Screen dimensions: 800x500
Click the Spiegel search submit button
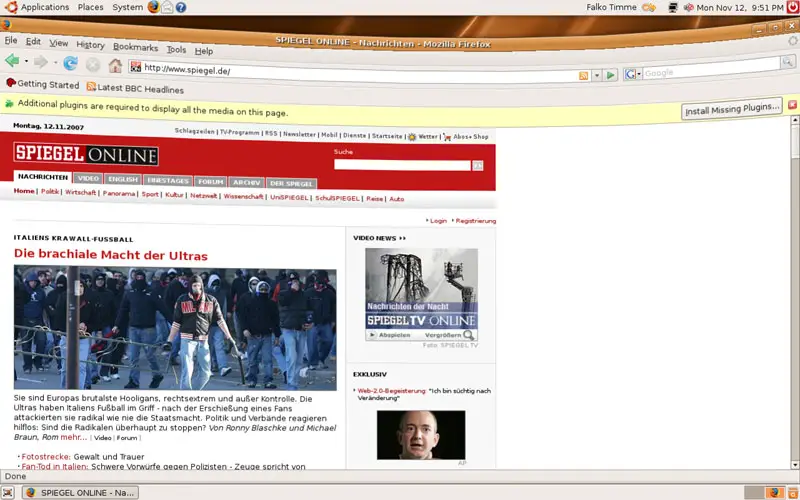pos(478,165)
